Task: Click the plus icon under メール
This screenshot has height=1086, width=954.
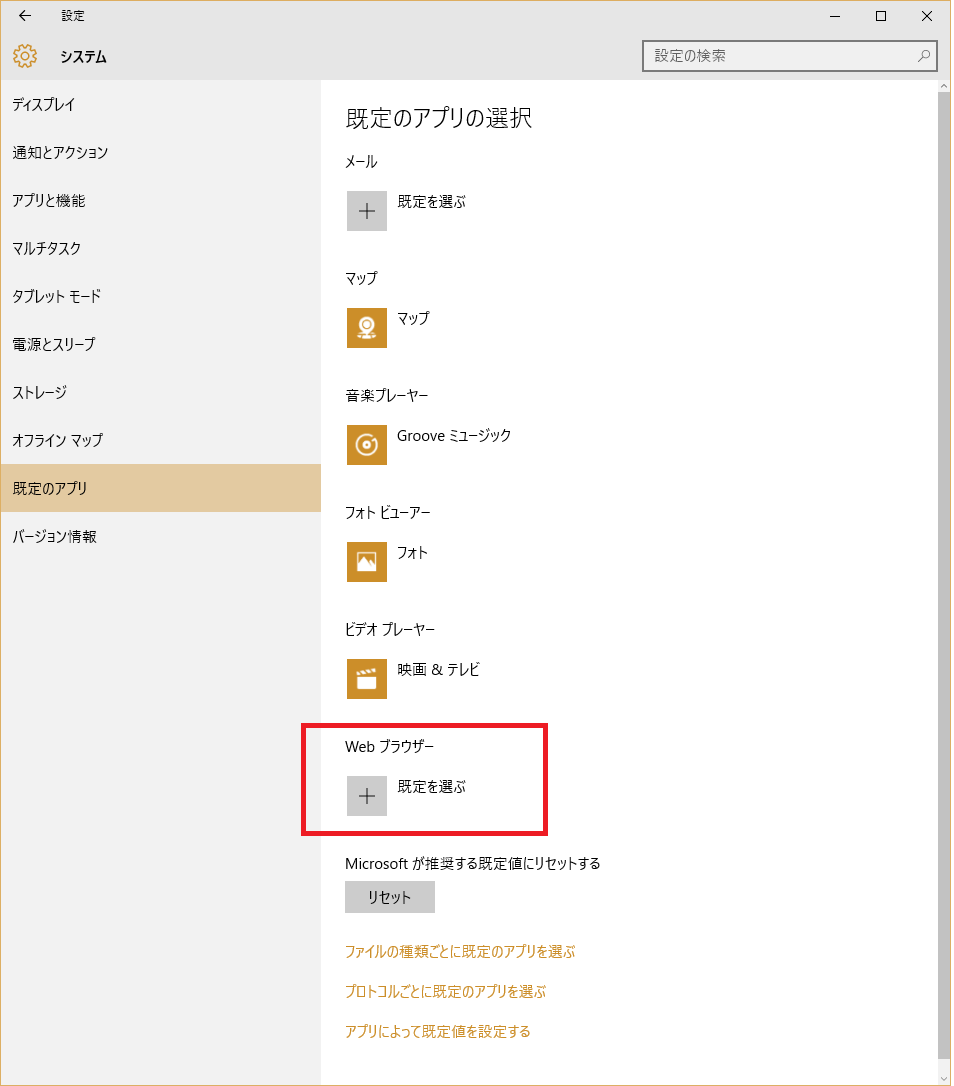Action: click(x=366, y=211)
